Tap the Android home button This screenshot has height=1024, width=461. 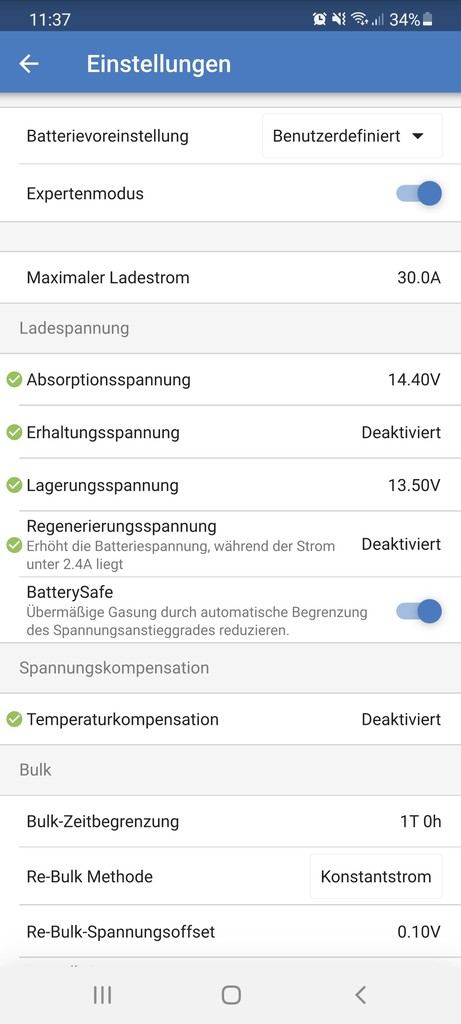click(x=231, y=995)
